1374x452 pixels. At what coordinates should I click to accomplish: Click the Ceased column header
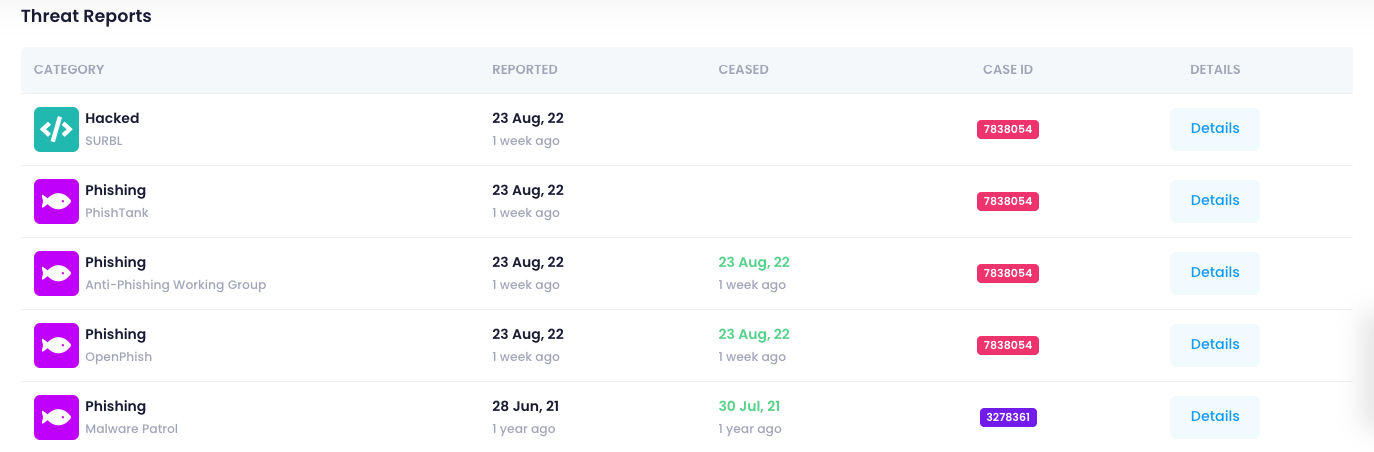point(743,70)
